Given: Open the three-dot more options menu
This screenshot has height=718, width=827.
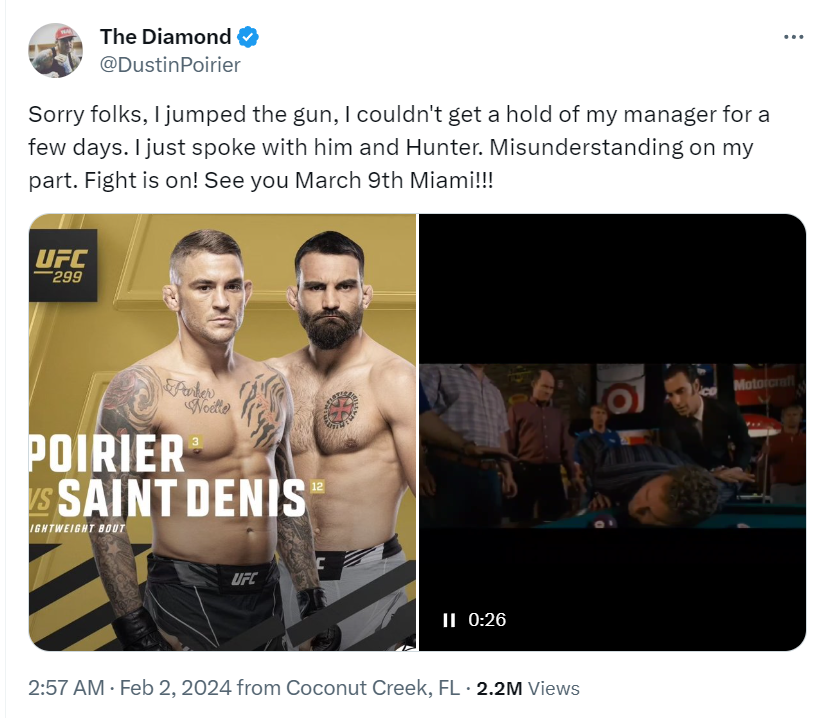Looking at the screenshot, I should point(793,37).
